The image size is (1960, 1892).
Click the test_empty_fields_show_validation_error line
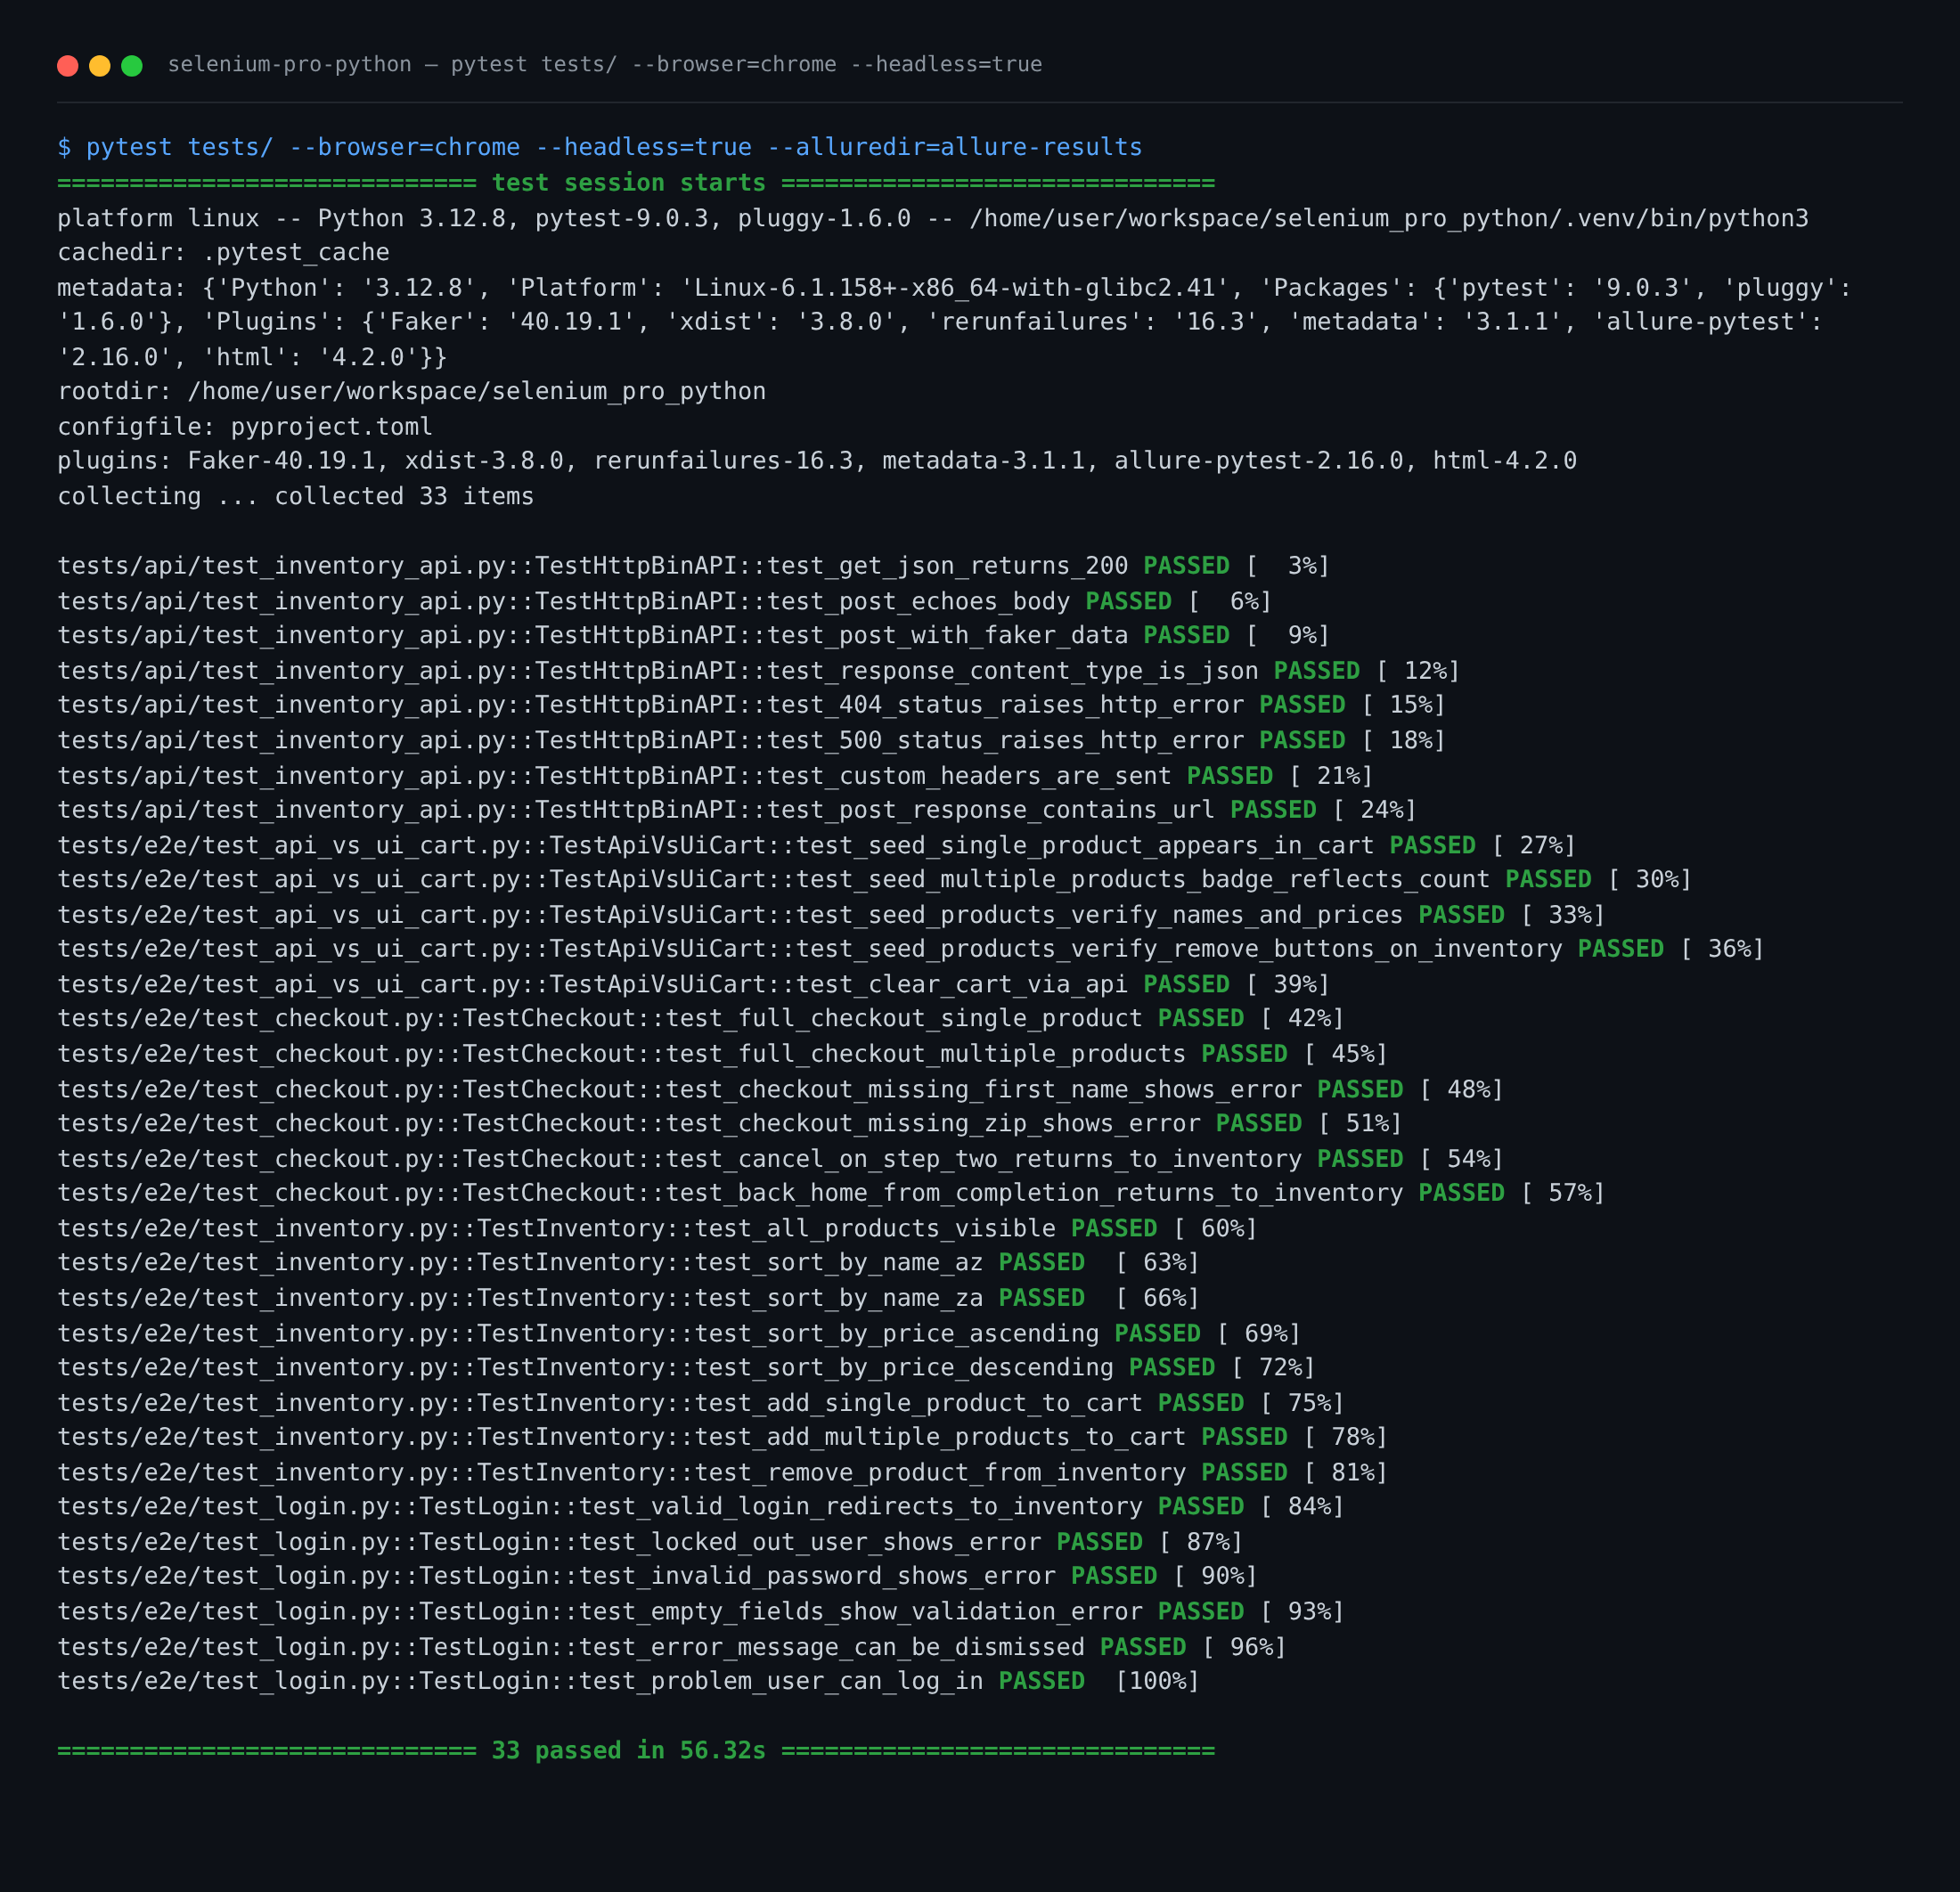point(701,1612)
